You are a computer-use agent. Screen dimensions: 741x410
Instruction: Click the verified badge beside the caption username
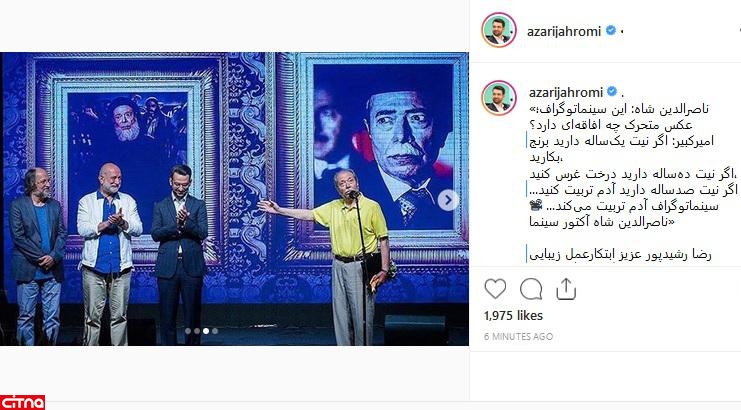[x=612, y=91]
